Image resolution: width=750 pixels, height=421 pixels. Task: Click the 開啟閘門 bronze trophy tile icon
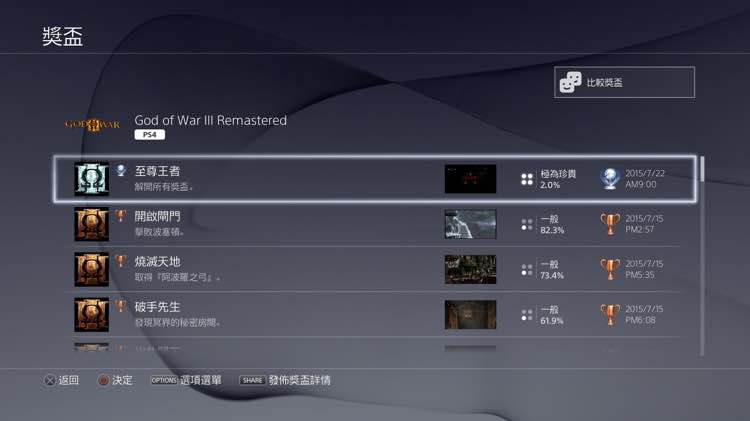(91, 224)
